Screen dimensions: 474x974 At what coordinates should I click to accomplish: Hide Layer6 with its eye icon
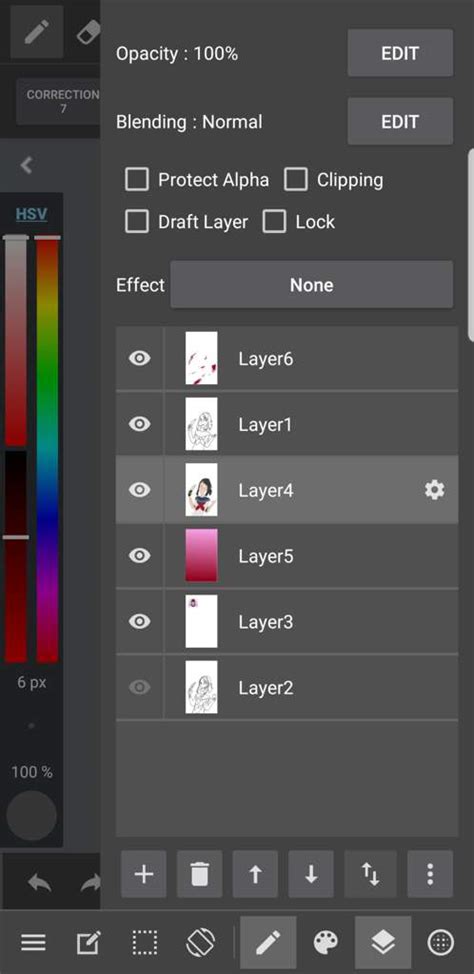139,358
